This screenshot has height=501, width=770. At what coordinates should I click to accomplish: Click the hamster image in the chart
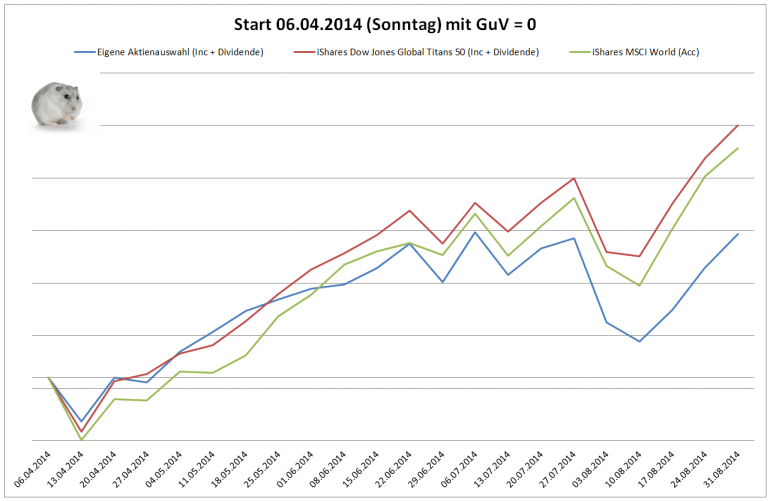pyautogui.click(x=57, y=104)
